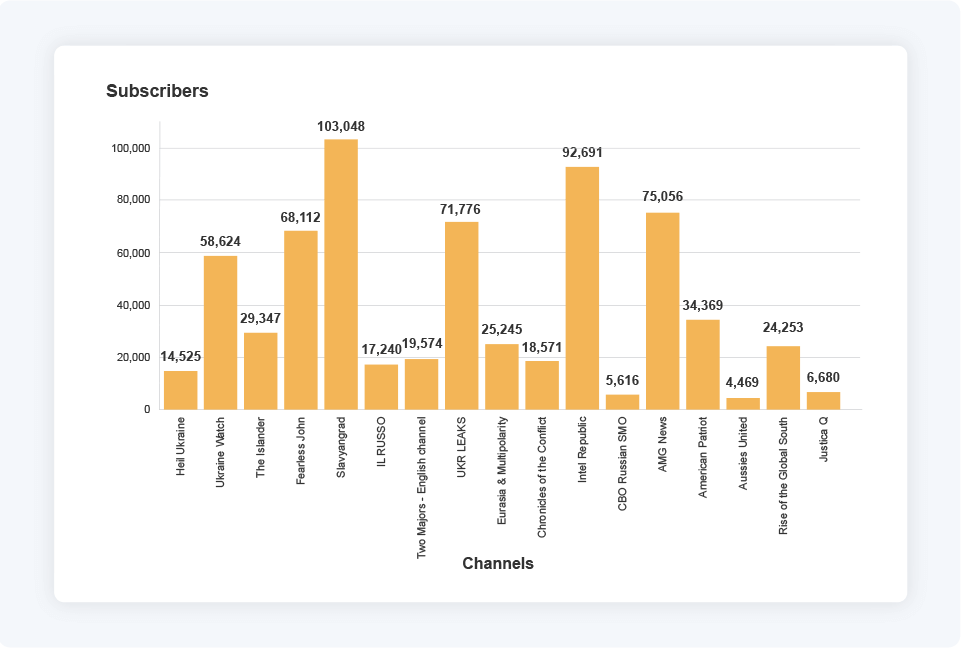Click the 92,691 value above Intel Republic
961x648 pixels.
click(x=583, y=154)
